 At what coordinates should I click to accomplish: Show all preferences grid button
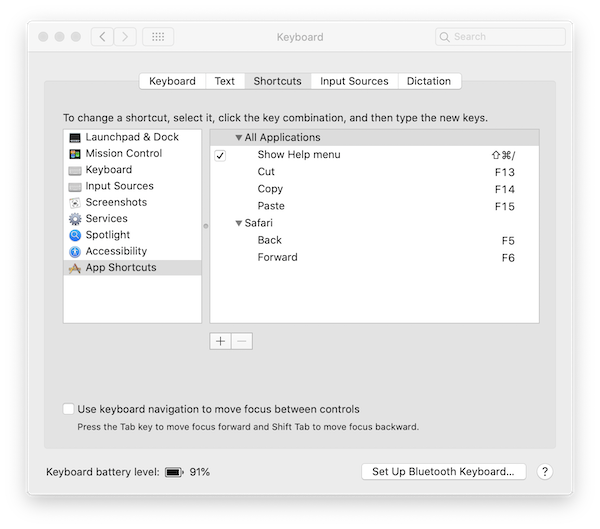(158, 37)
